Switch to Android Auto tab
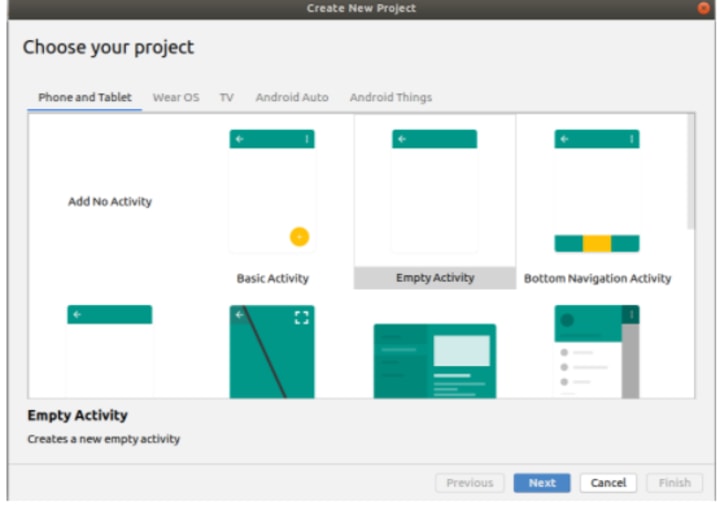 coord(292,97)
